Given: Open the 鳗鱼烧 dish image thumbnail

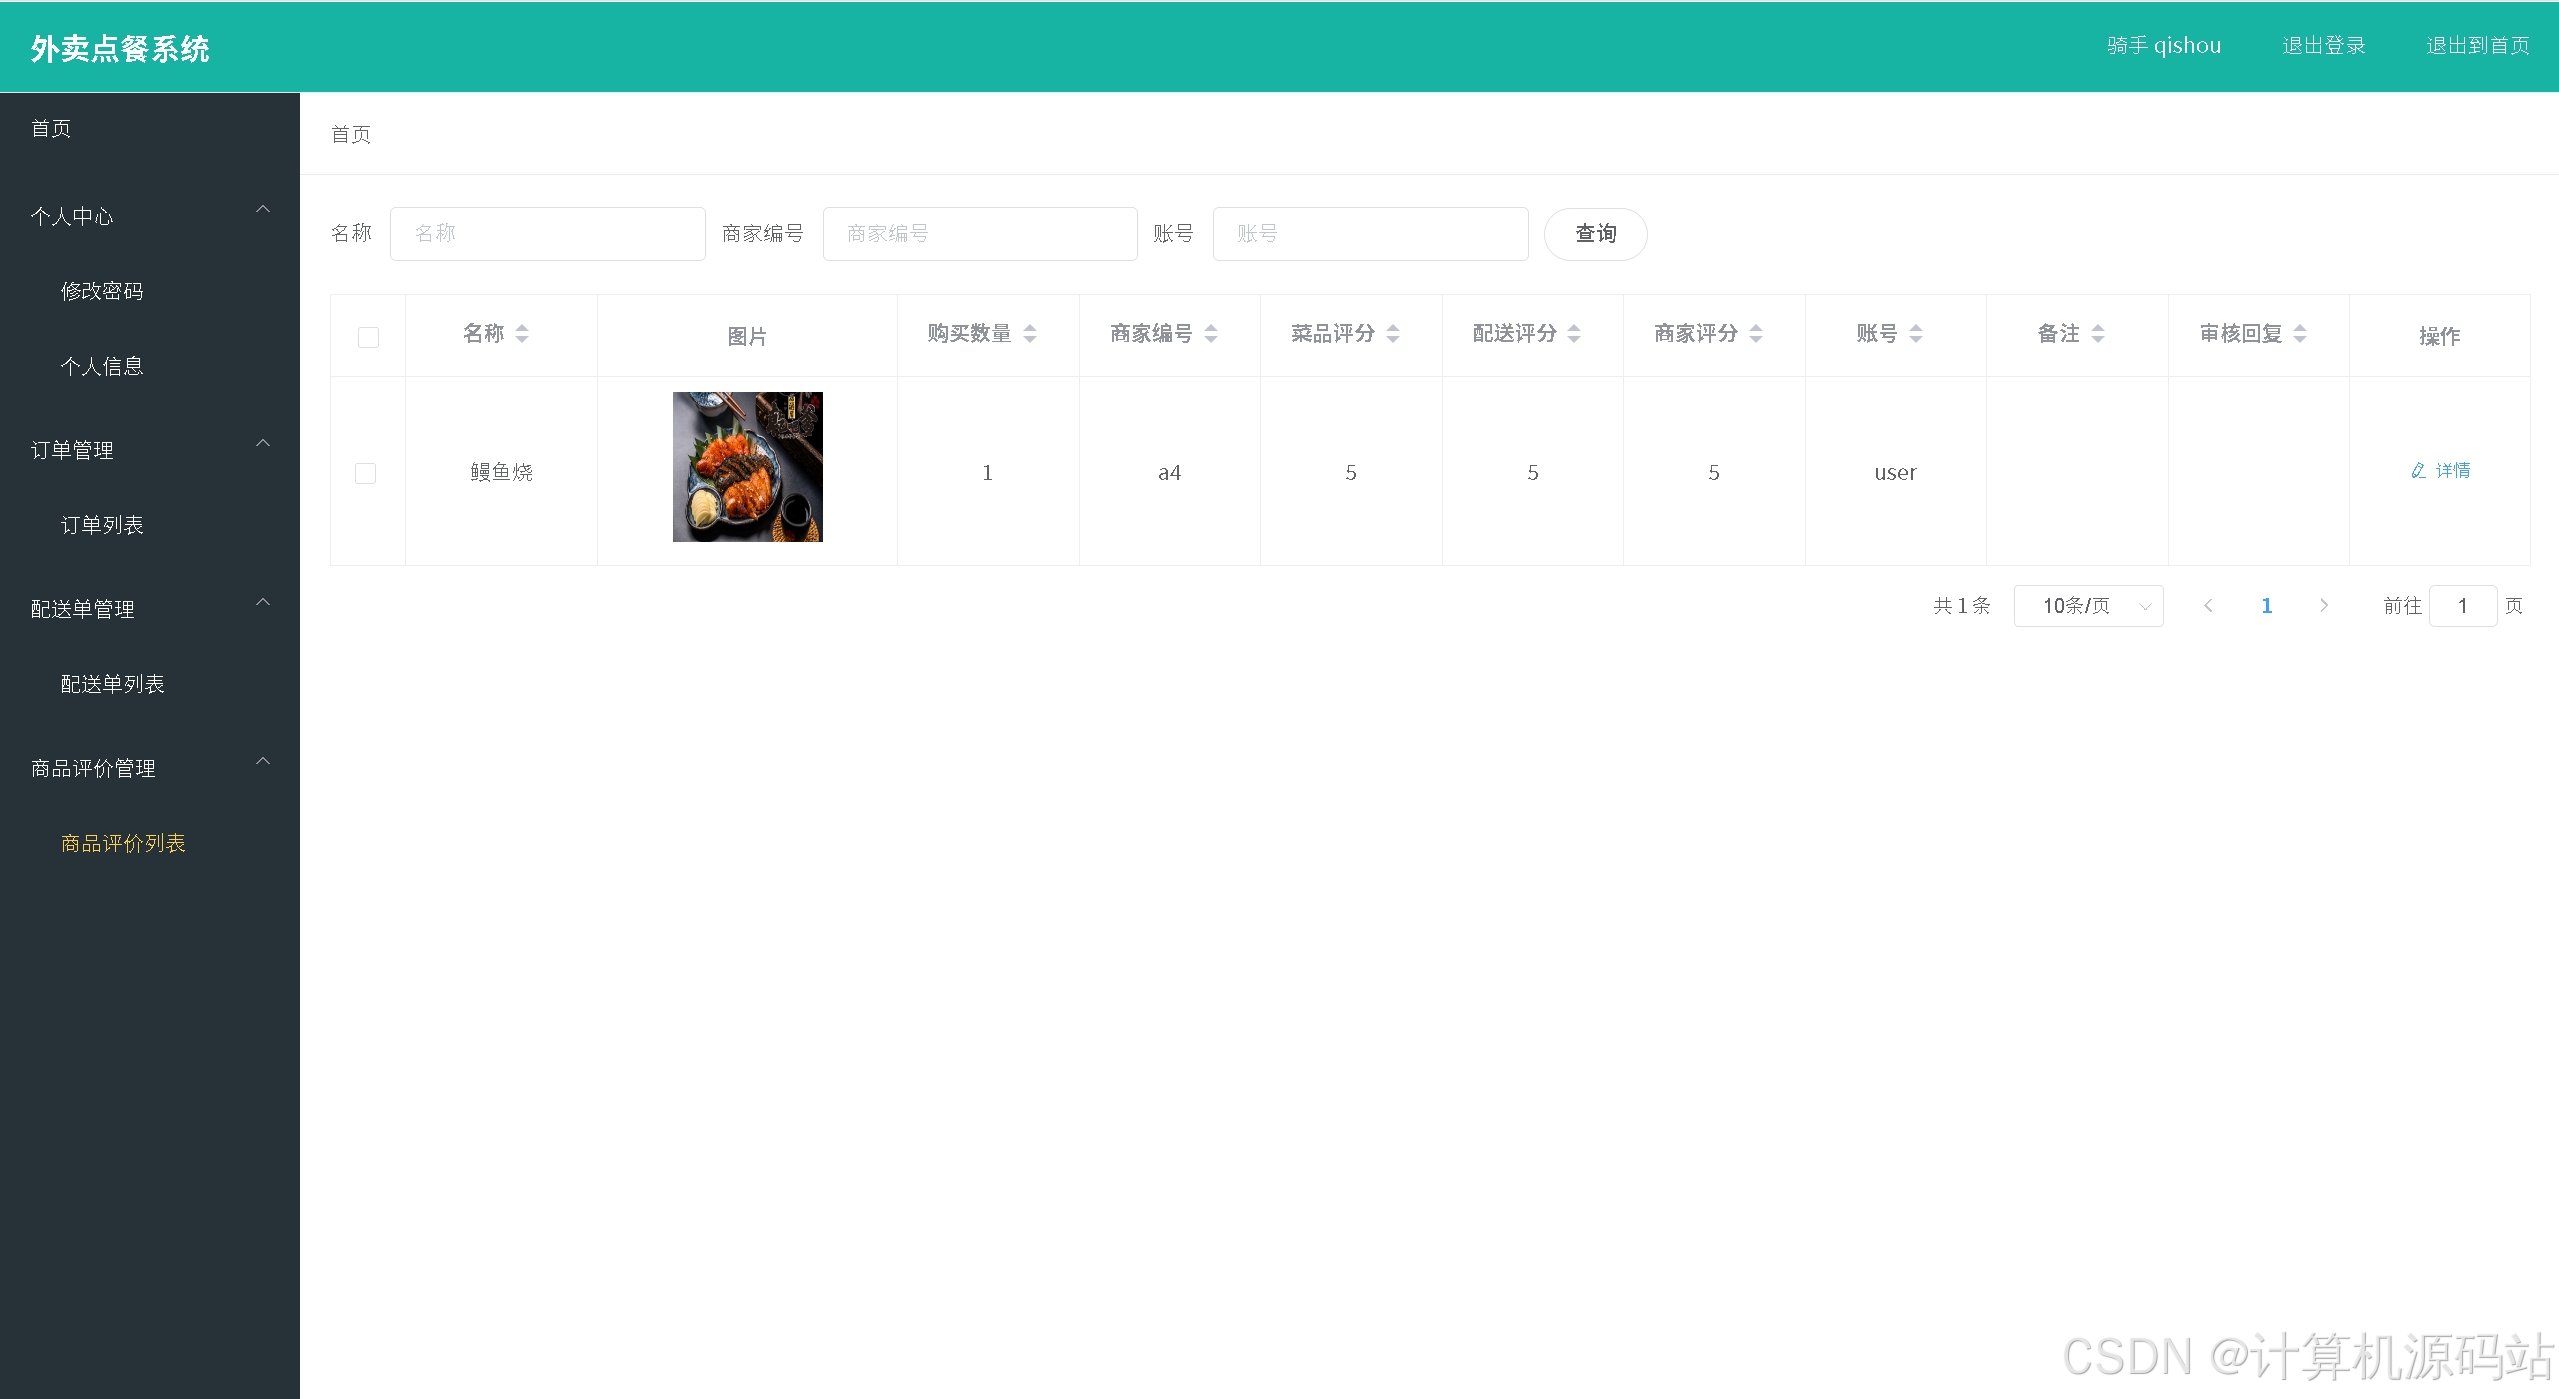Looking at the screenshot, I should click(748, 467).
